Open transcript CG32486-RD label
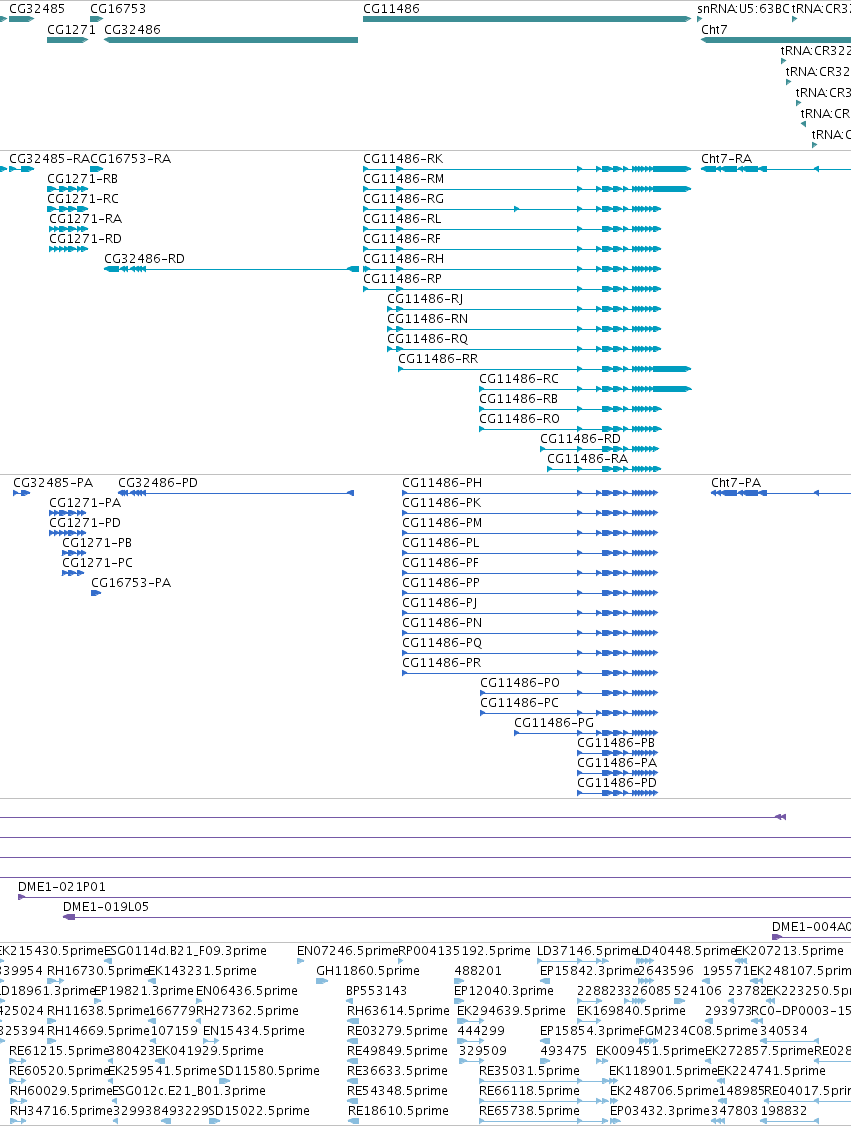The height and width of the screenshot is (1126, 851). (x=144, y=259)
